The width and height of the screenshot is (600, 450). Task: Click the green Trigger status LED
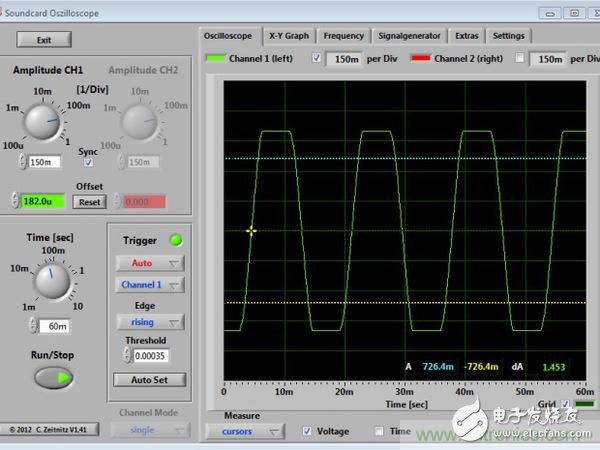point(178,240)
